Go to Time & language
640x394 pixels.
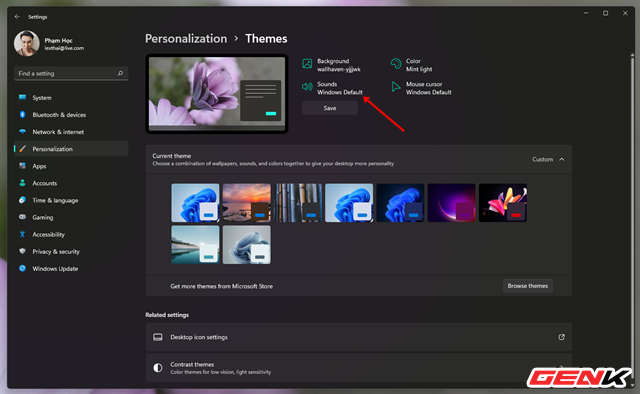(x=71, y=200)
